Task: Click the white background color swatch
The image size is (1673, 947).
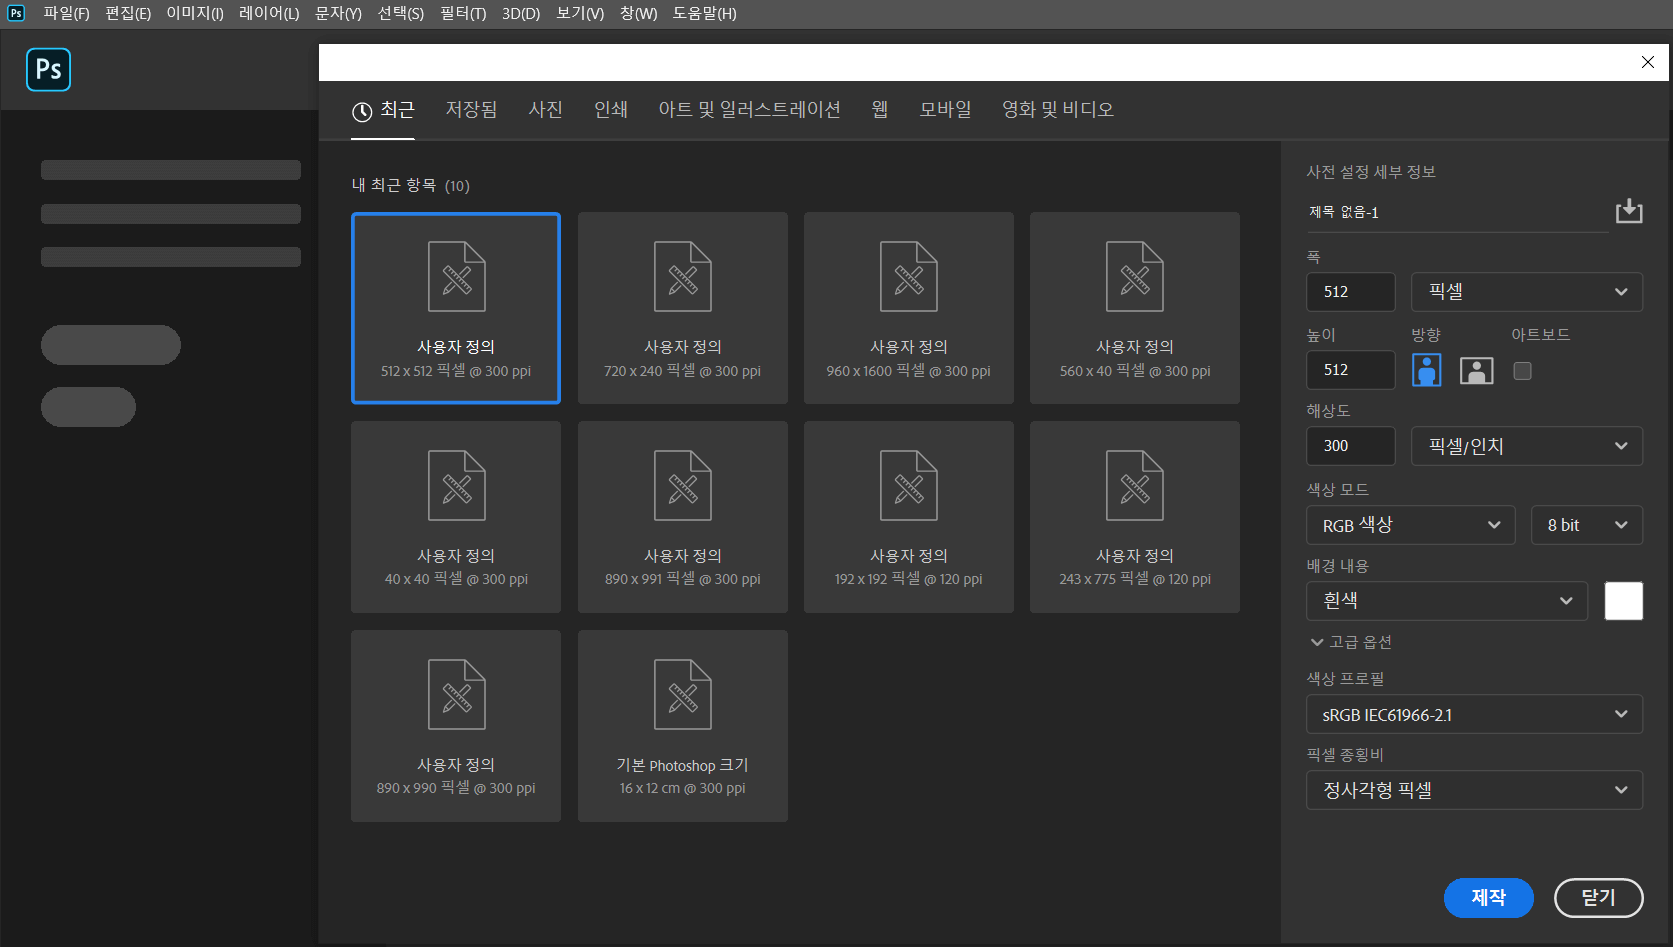Action: 1624,601
